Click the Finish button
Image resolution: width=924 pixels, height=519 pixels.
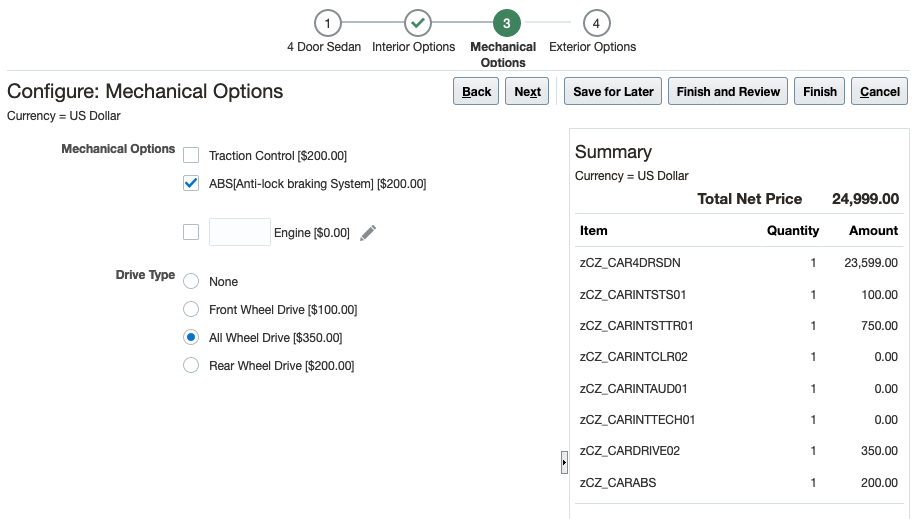[820, 92]
